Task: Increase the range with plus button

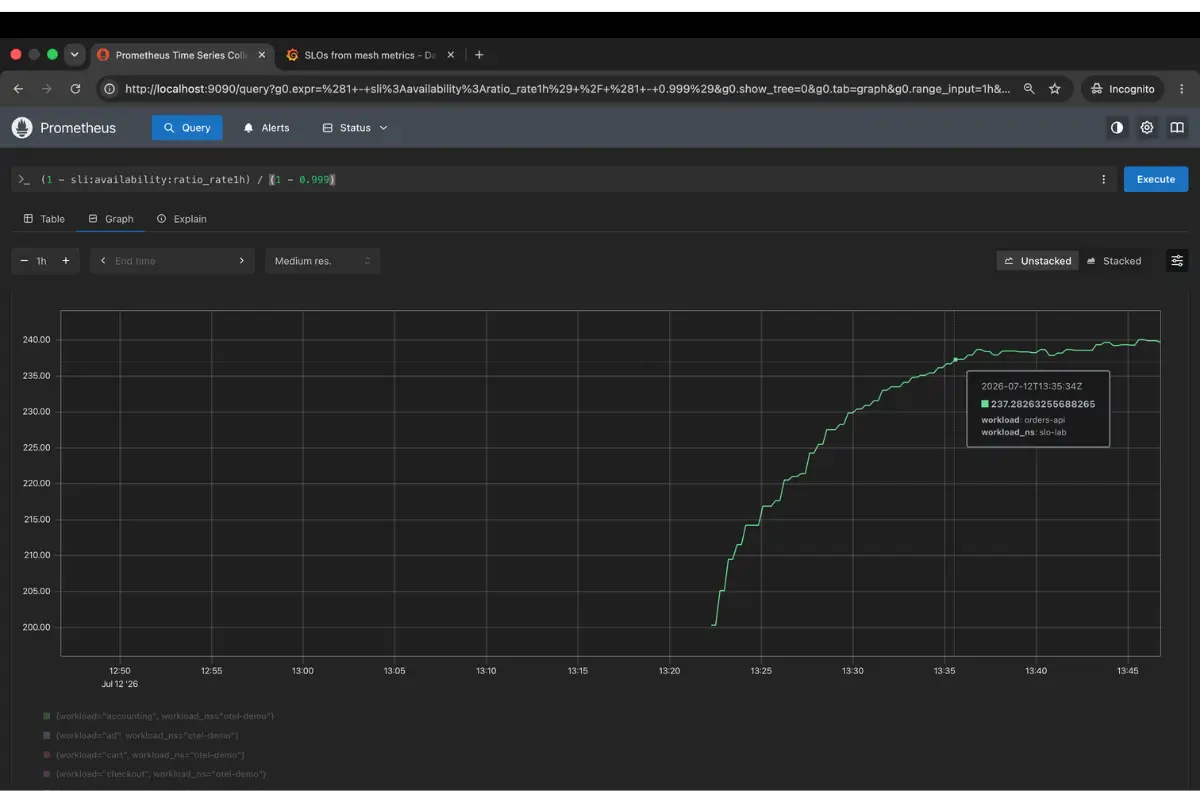Action: (66, 261)
